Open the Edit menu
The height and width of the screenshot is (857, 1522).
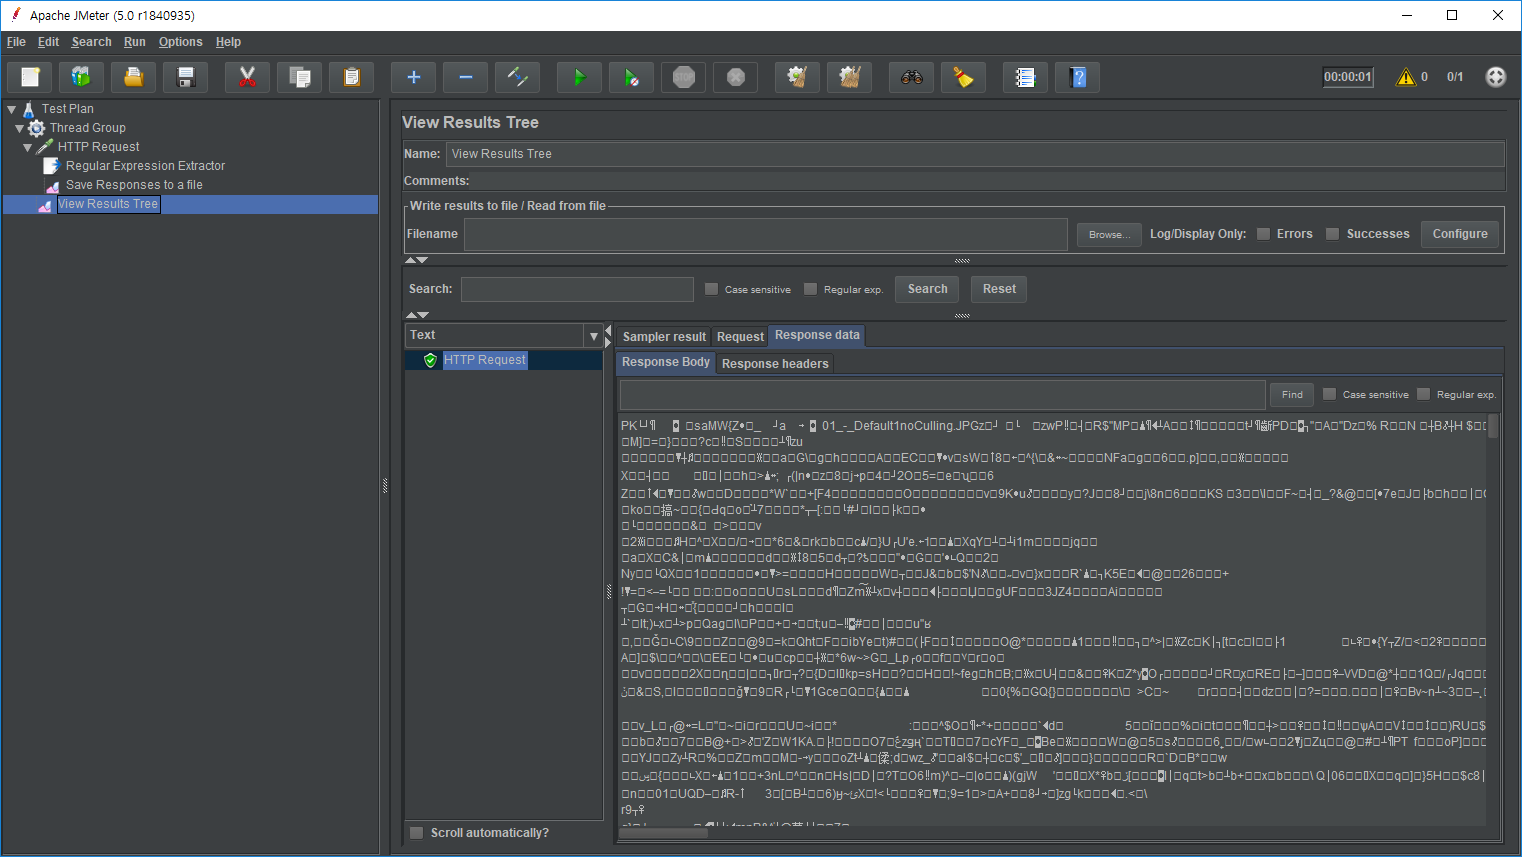tap(48, 42)
